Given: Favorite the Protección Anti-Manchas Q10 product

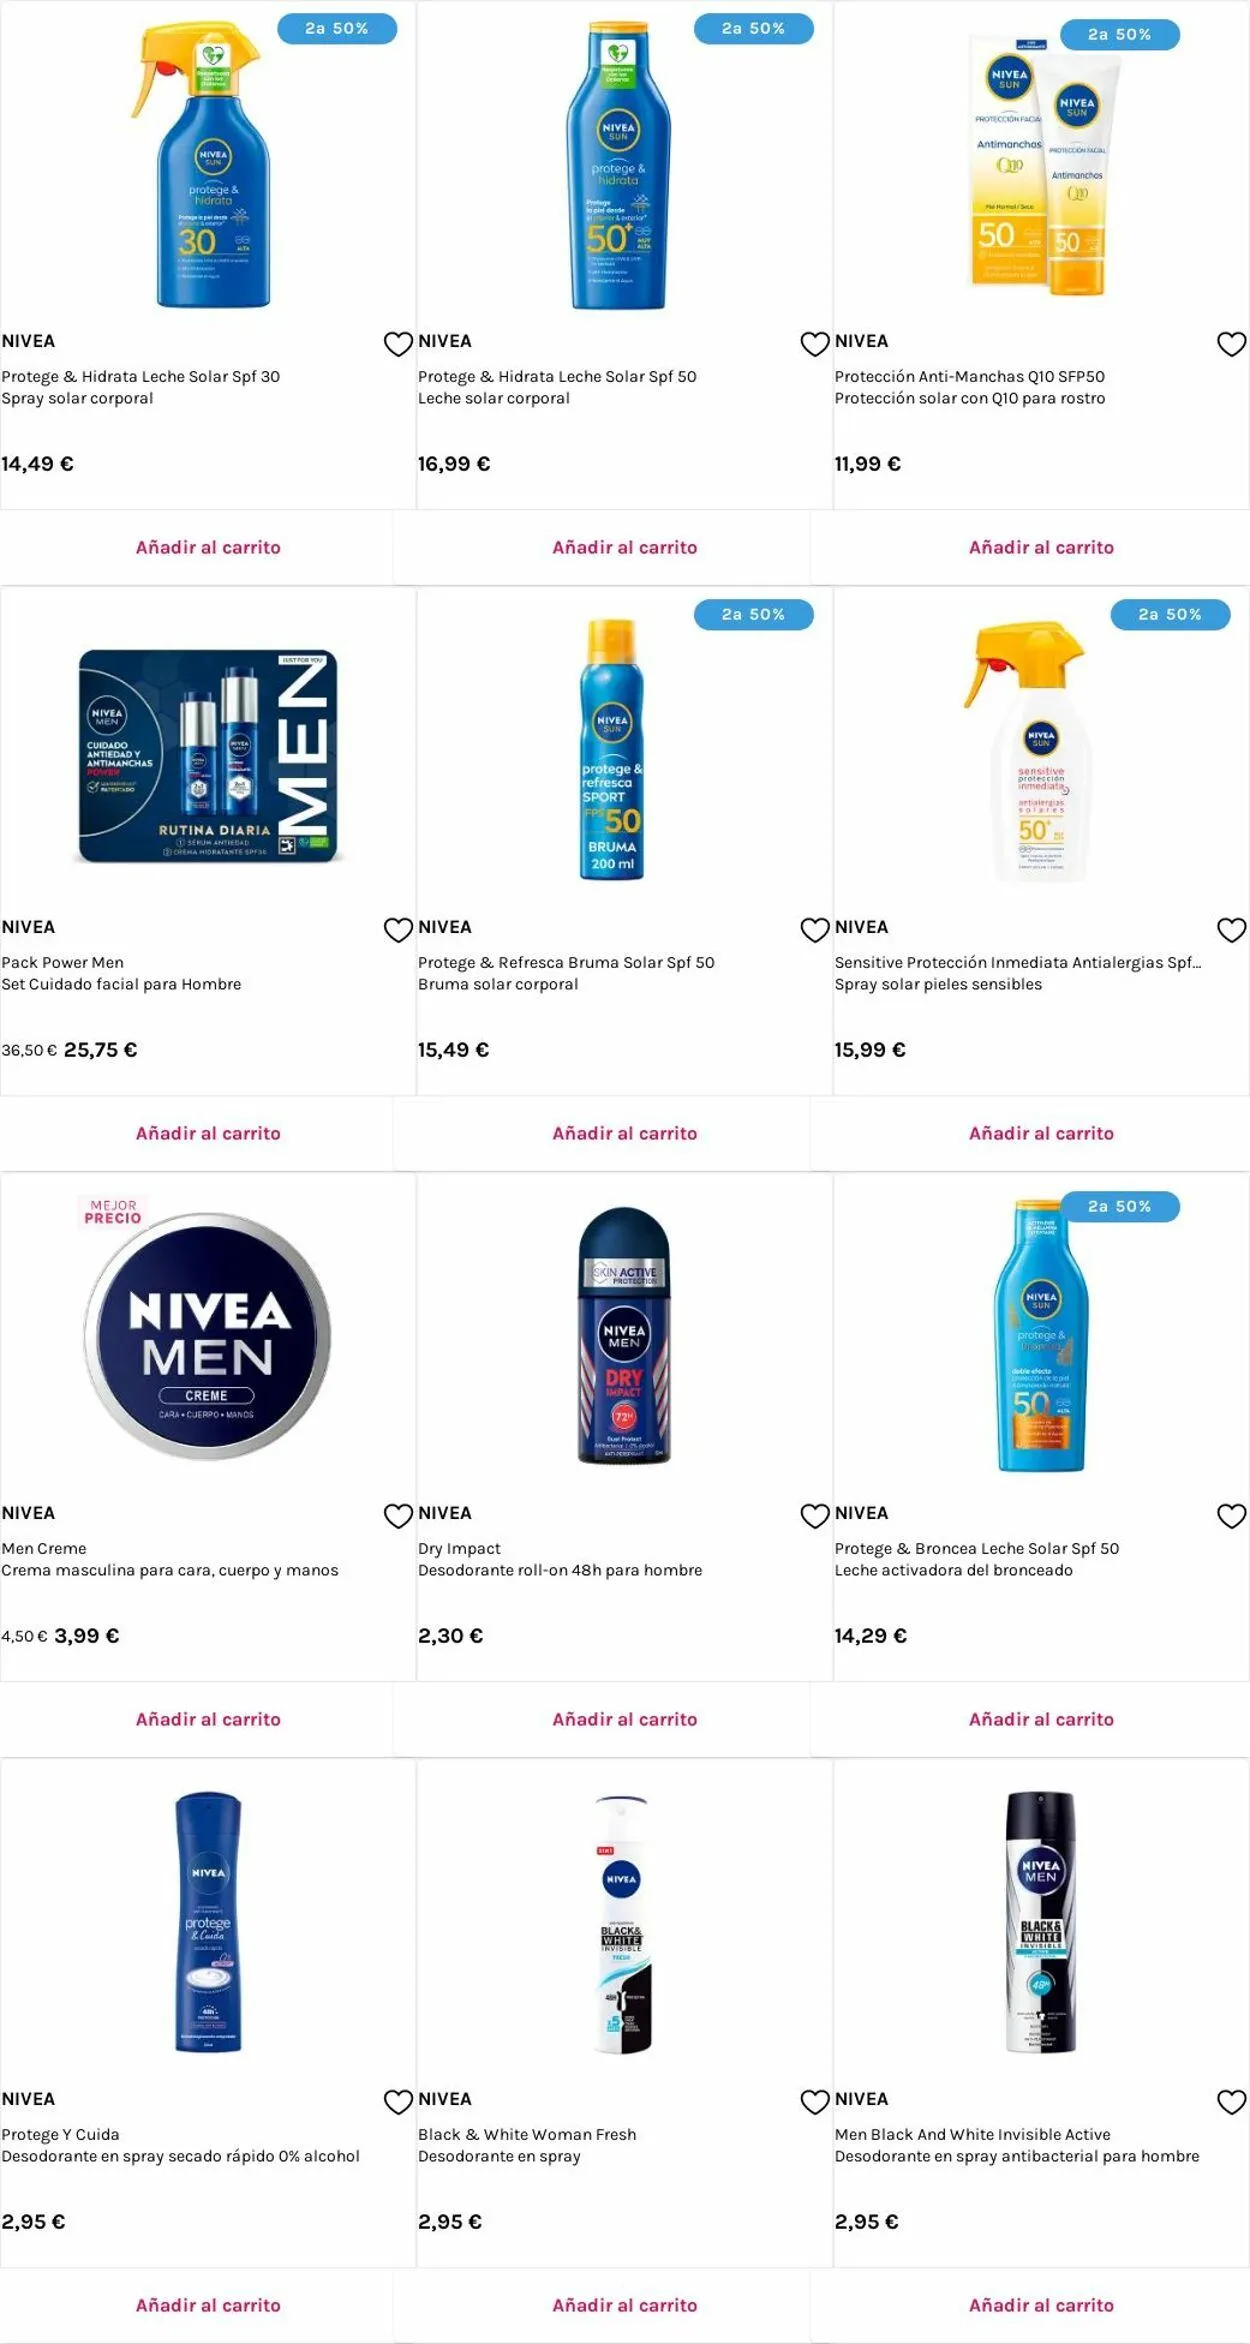Looking at the screenshot, I should tap(1231, 344).
